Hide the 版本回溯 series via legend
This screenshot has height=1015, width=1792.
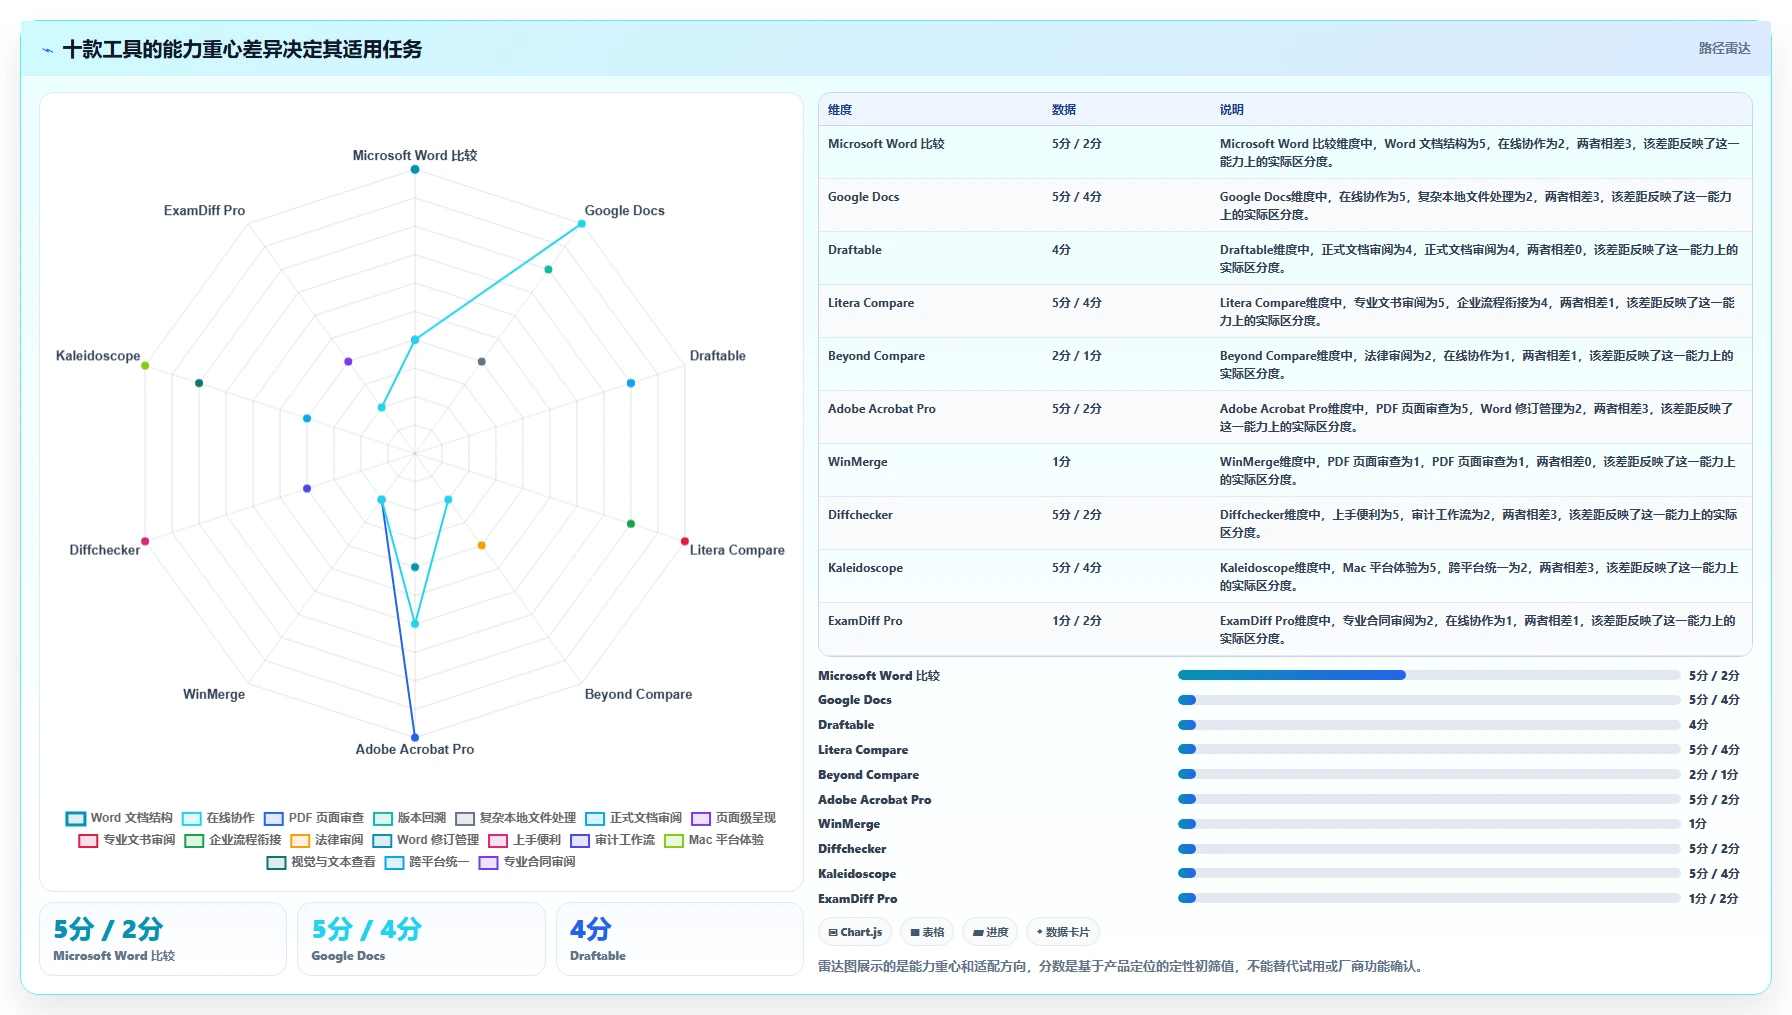click(410, 818)
